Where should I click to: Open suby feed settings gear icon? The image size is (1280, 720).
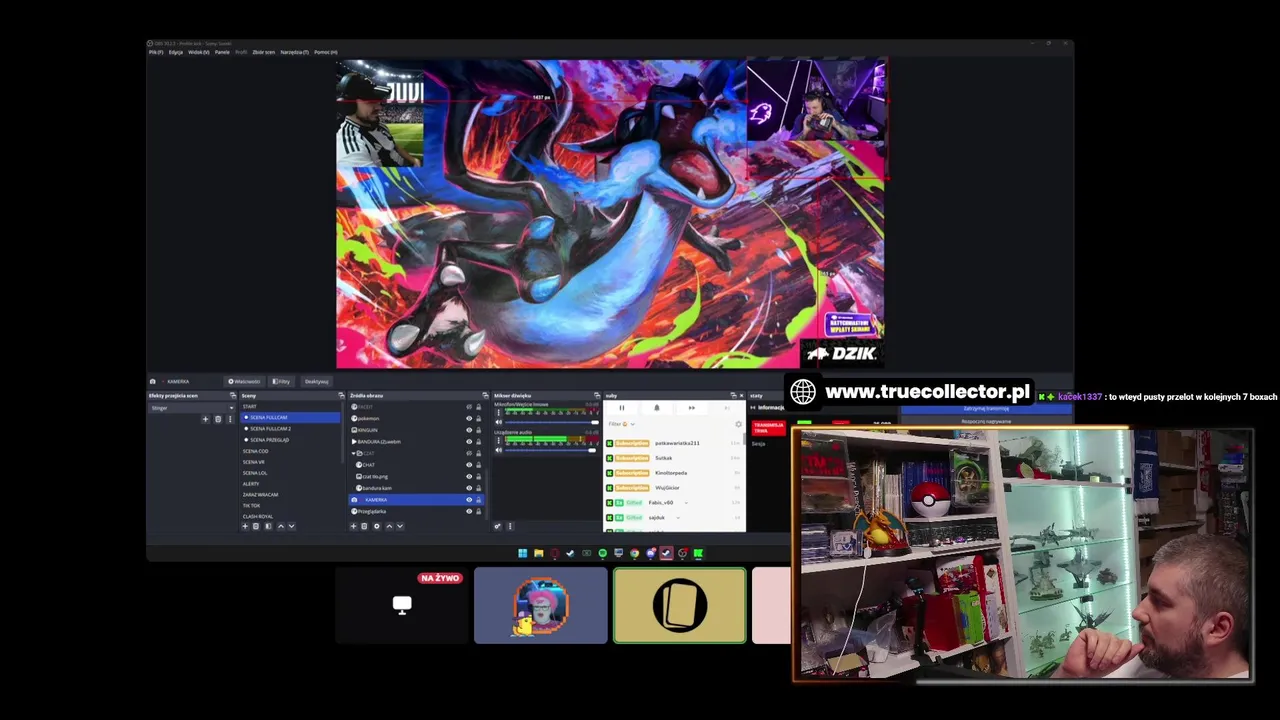click(x=738, y=424)
